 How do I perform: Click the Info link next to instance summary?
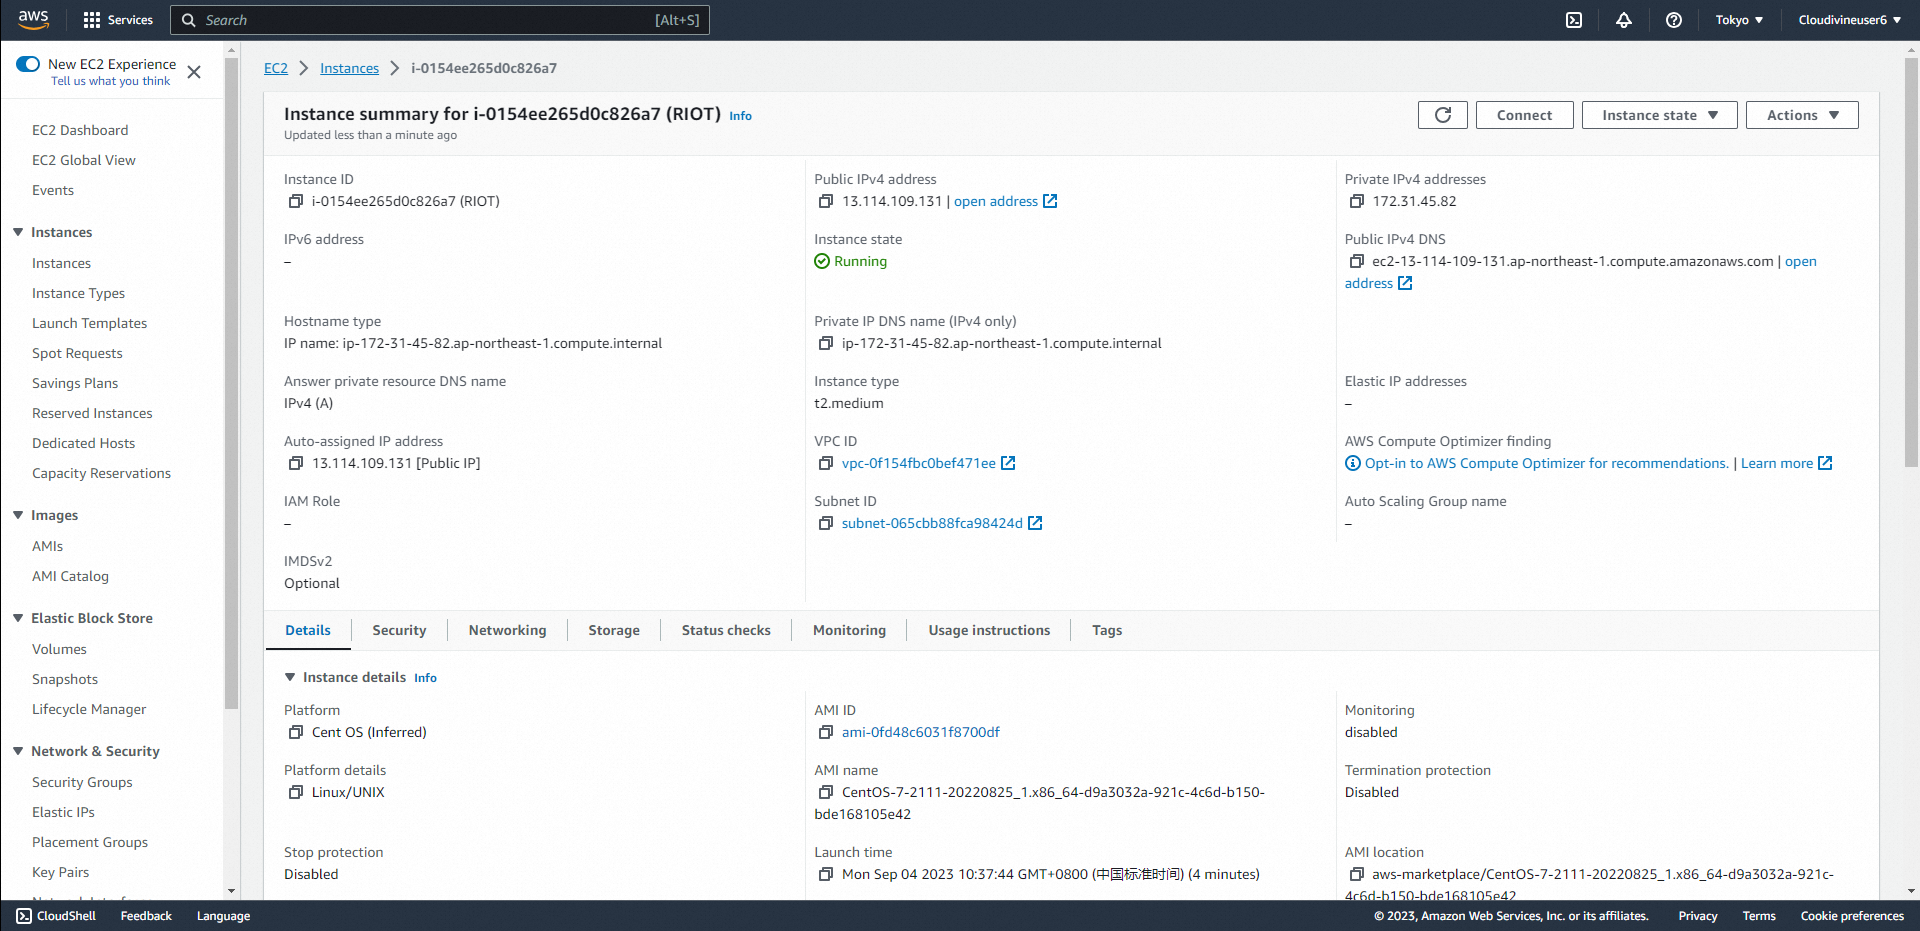pyautogui.click(x=740, y=116)
